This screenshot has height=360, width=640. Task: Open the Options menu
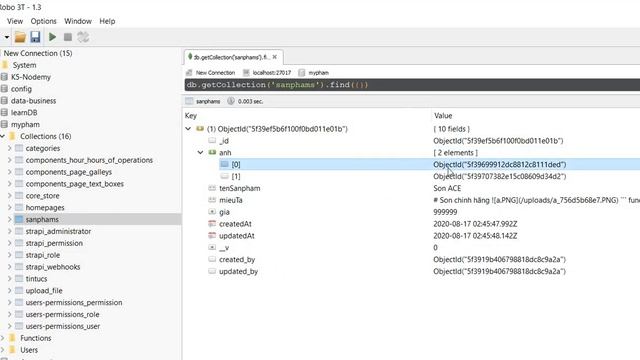tap(43, 21)
